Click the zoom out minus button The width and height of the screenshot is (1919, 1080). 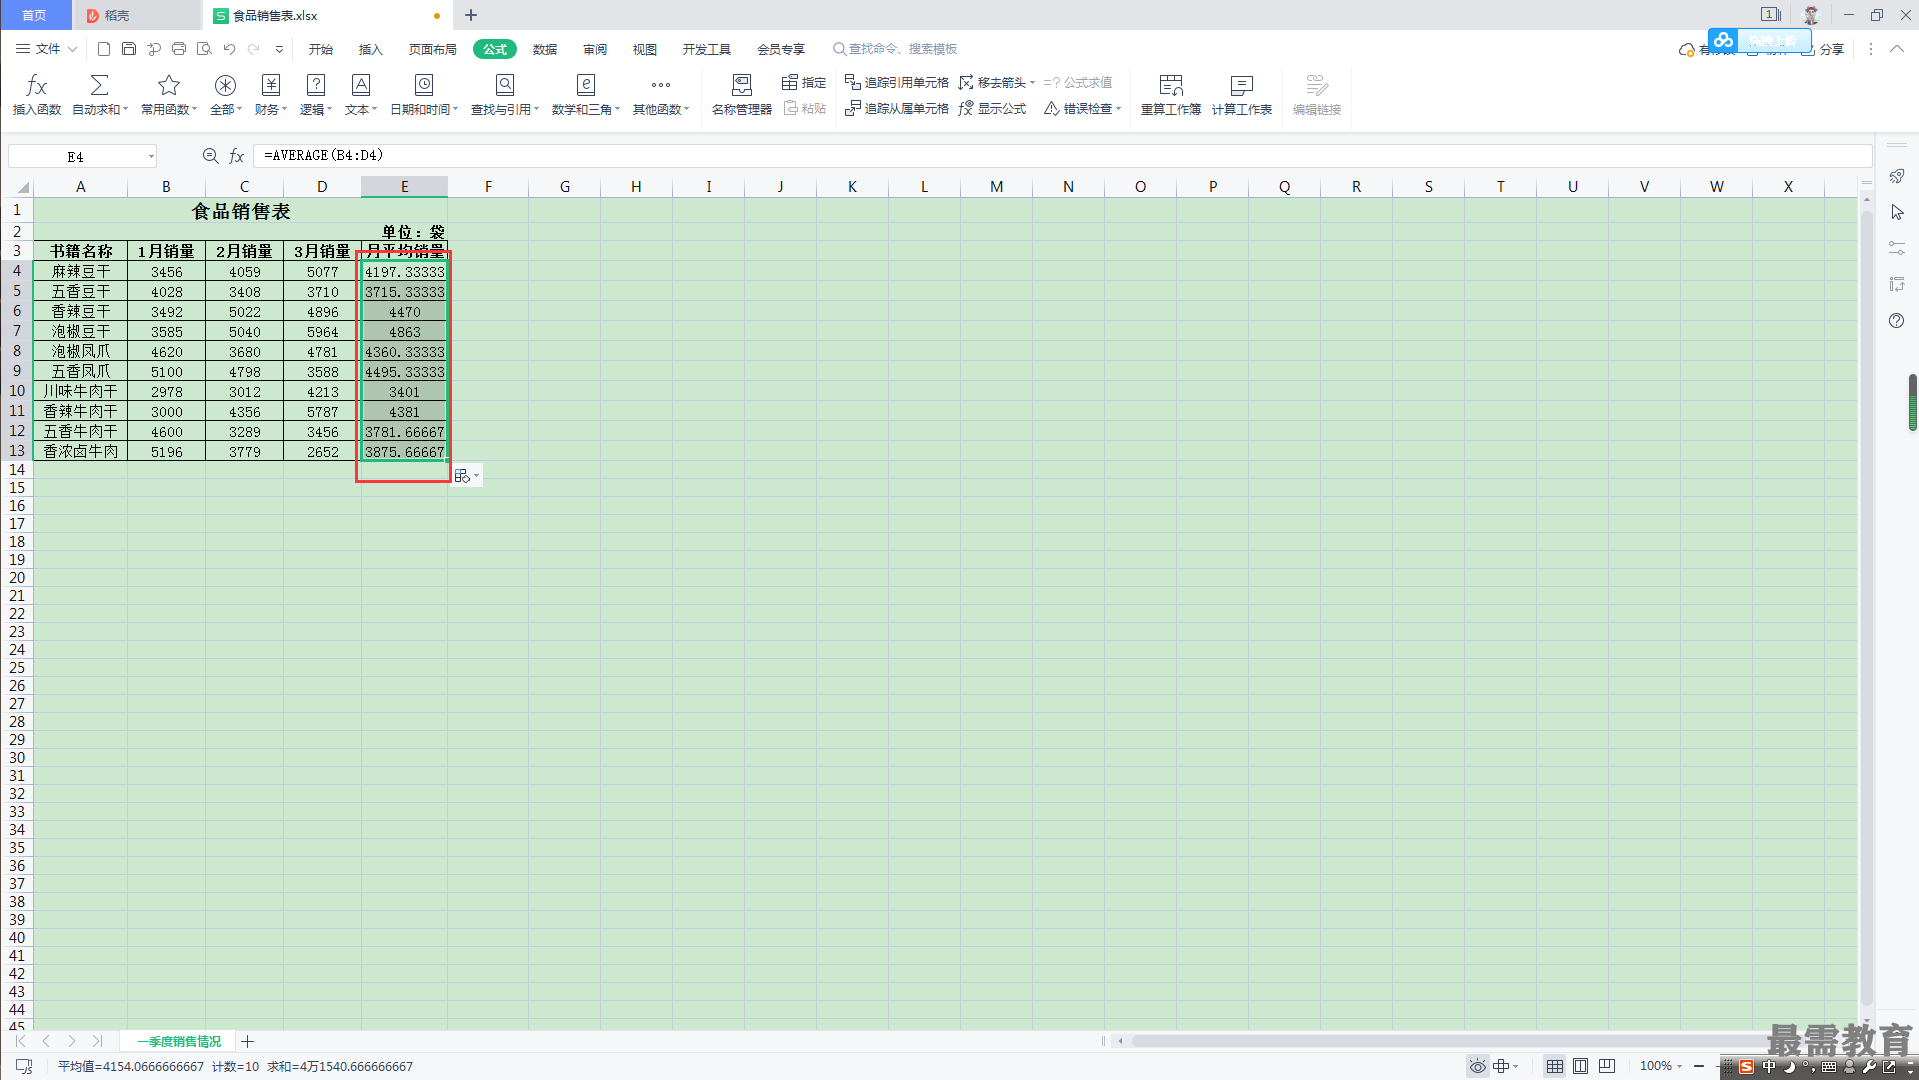1699,1066
